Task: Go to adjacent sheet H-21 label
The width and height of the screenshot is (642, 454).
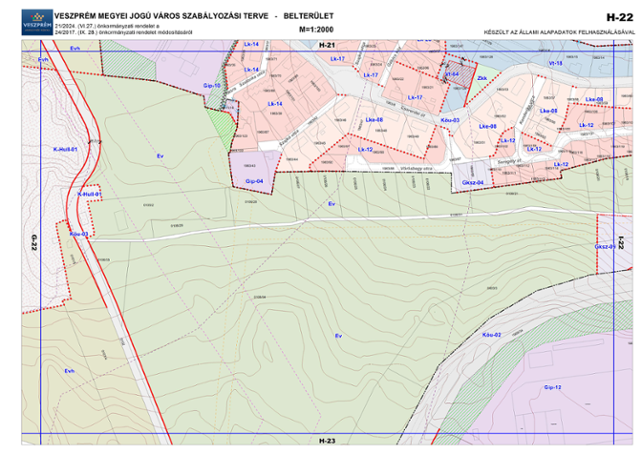Action: 327,48
